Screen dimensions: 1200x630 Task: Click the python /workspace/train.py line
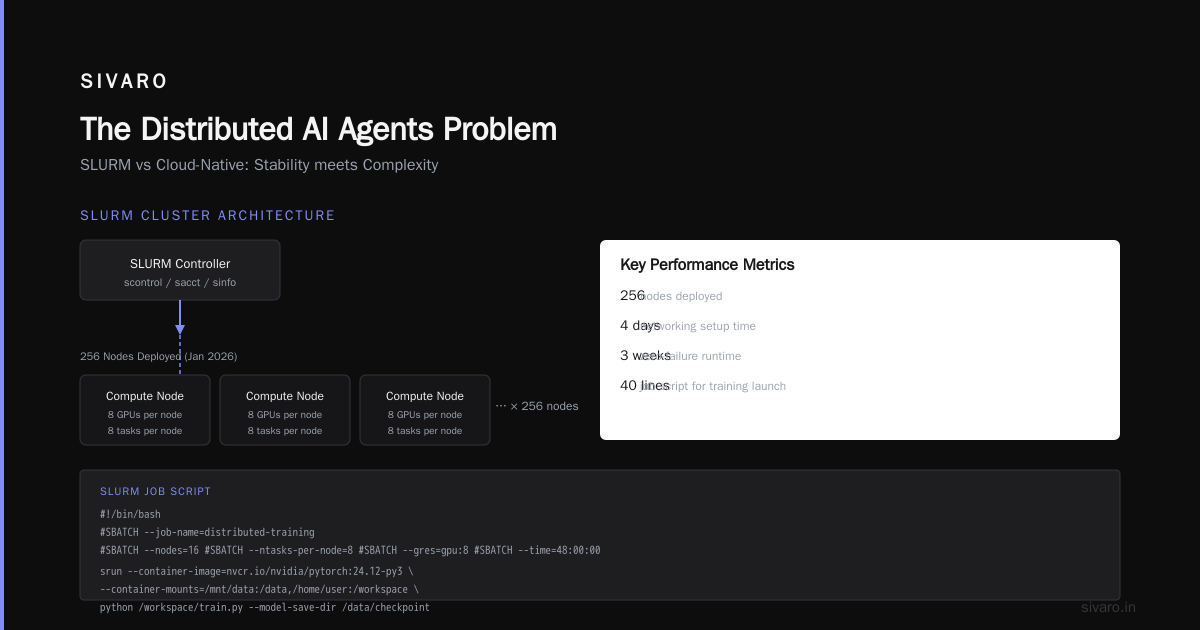pyautogui.click(x=265, y=607)
